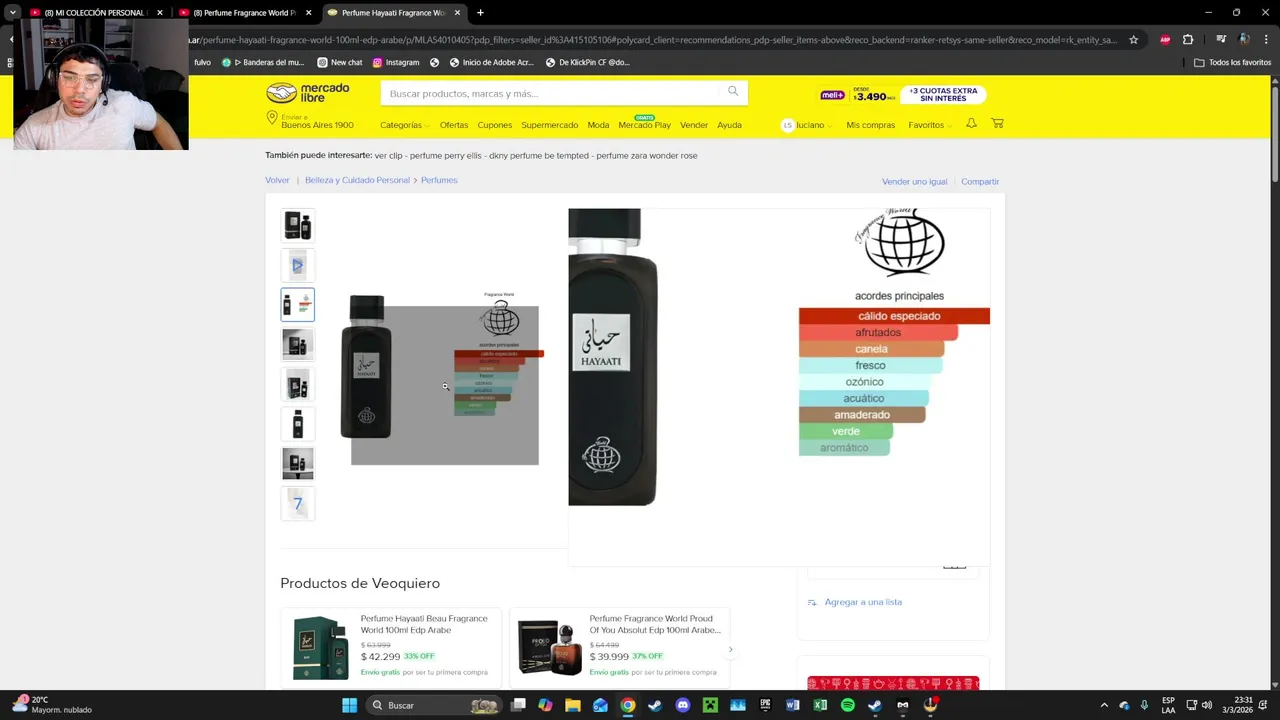Click Vender uno igual link

coord(914,182)
